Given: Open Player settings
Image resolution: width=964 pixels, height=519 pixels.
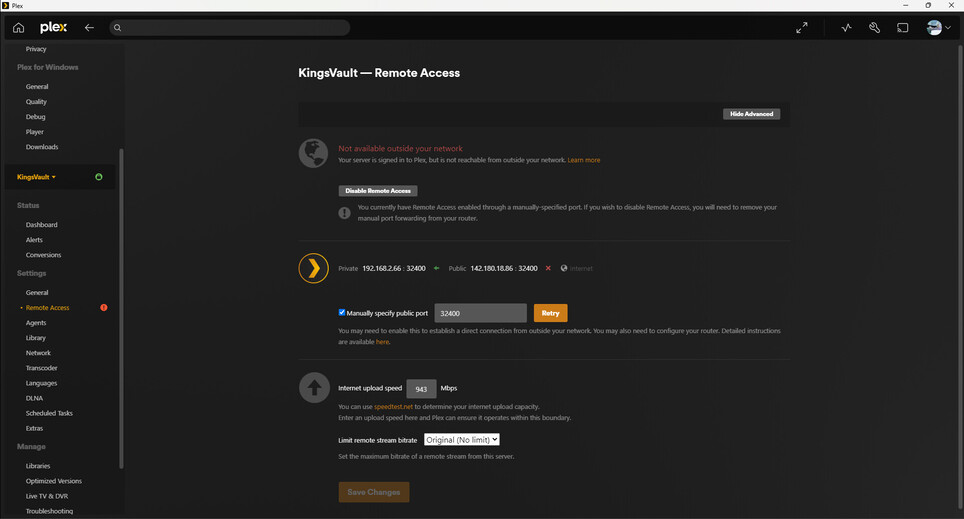Looking at the screenshot, I should (34, 132).
